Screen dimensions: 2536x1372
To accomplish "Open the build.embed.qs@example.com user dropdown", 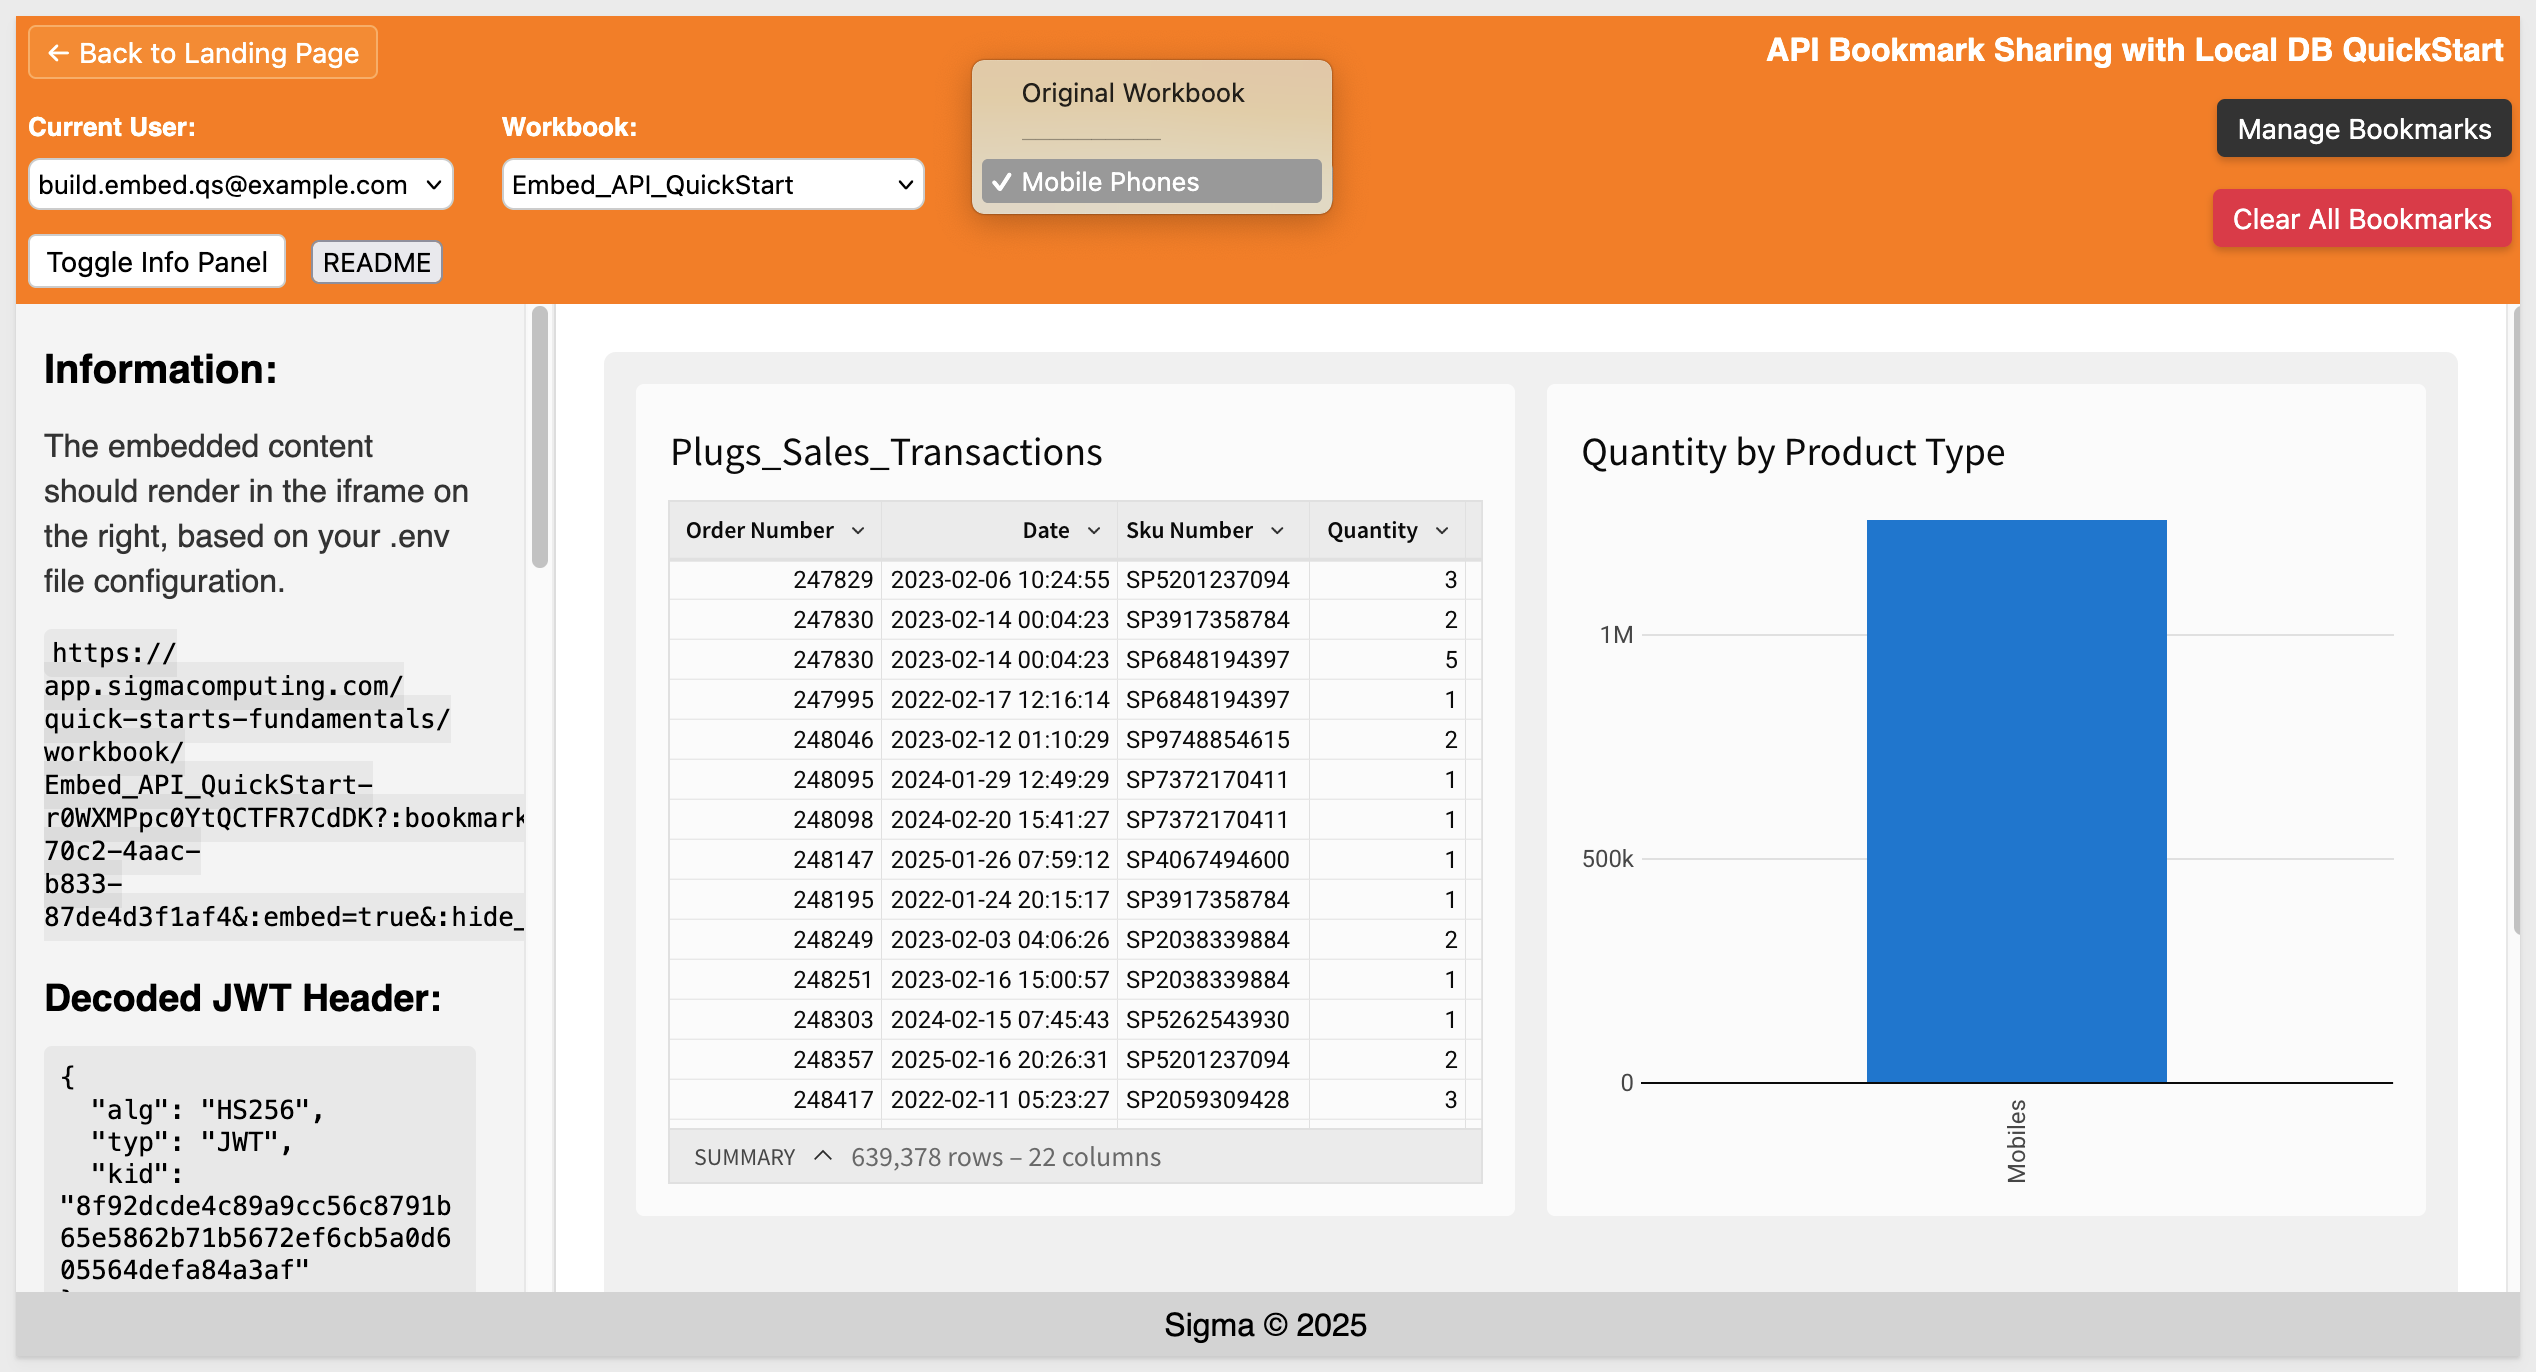I will click(222, 185).
